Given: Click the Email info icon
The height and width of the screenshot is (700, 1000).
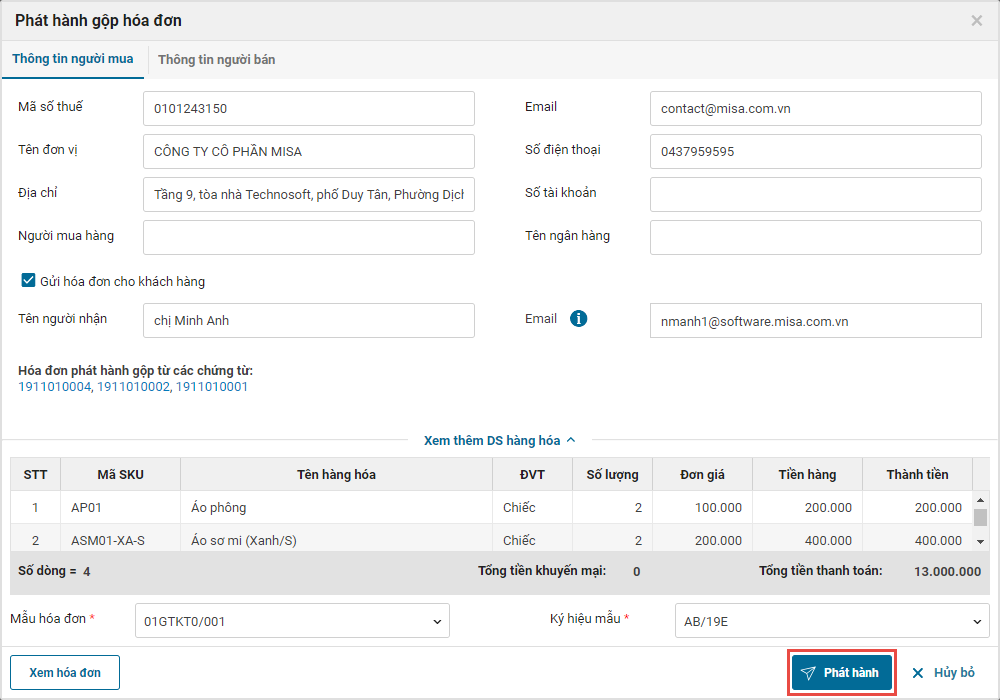Looking at the screenshot, I should (578, 319).
